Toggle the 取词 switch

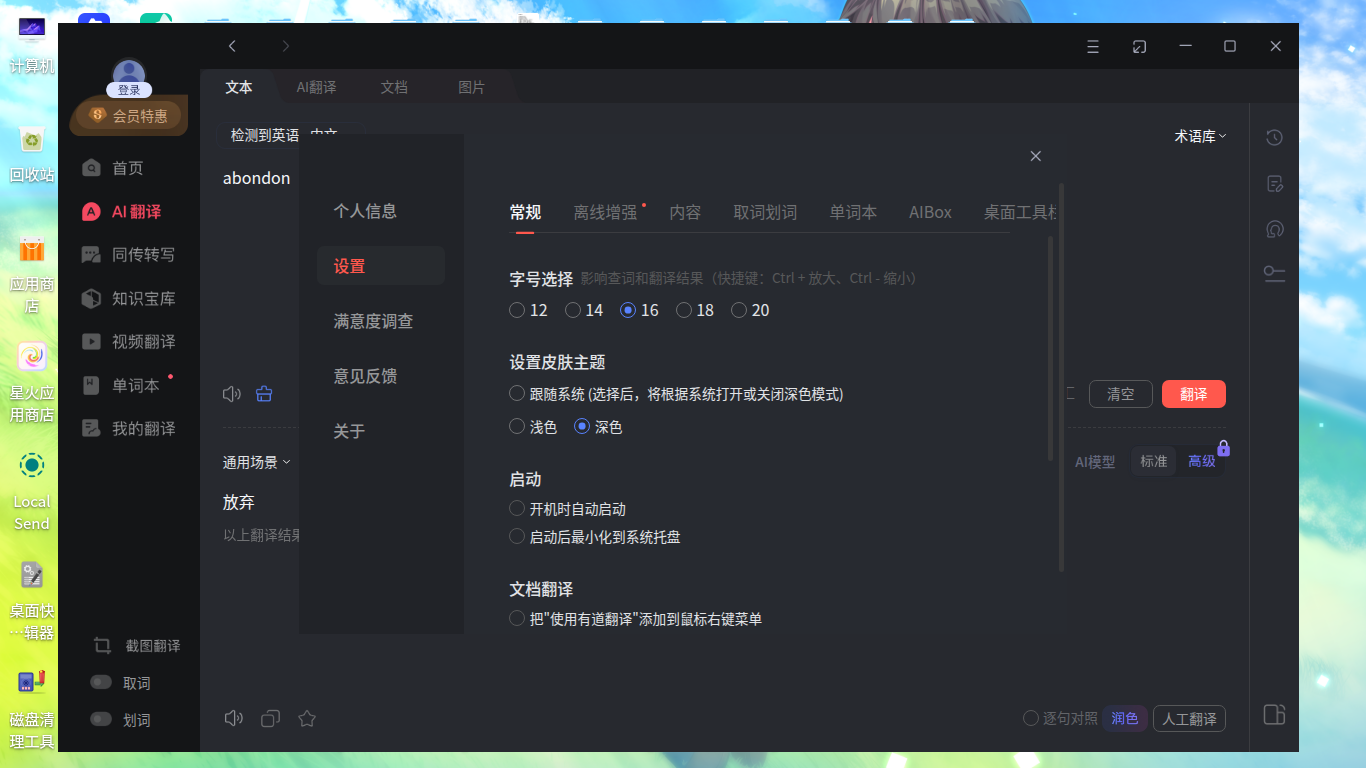(x=101, y=682)
